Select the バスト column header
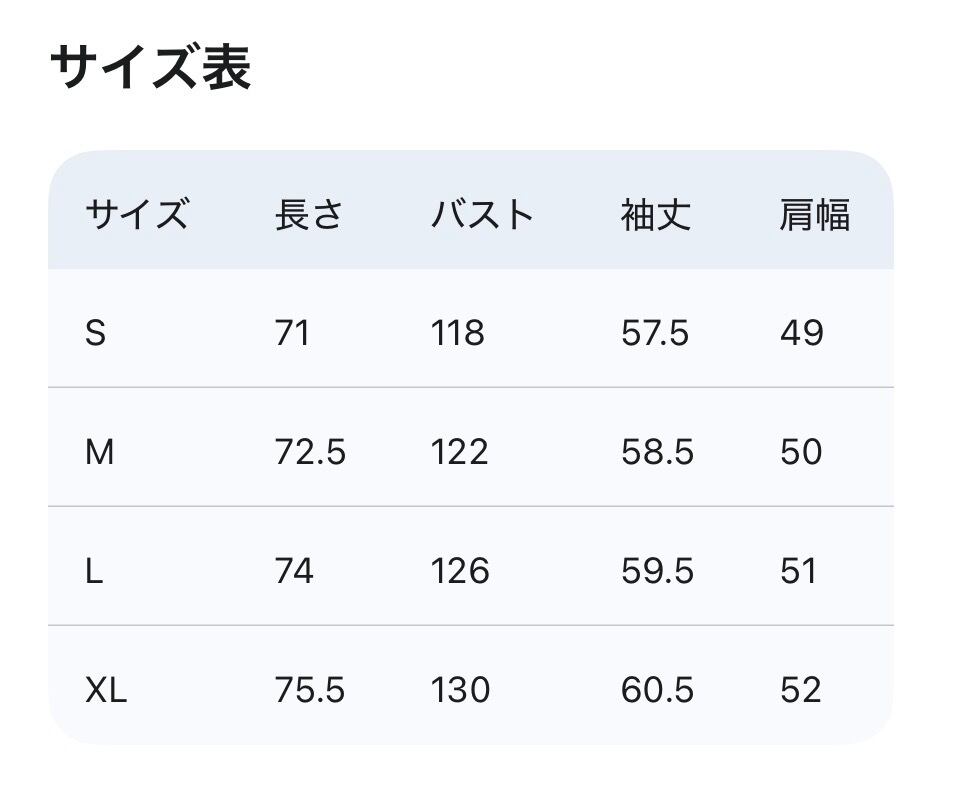This screenshot has width=960, height=796. tap(483, 215)
